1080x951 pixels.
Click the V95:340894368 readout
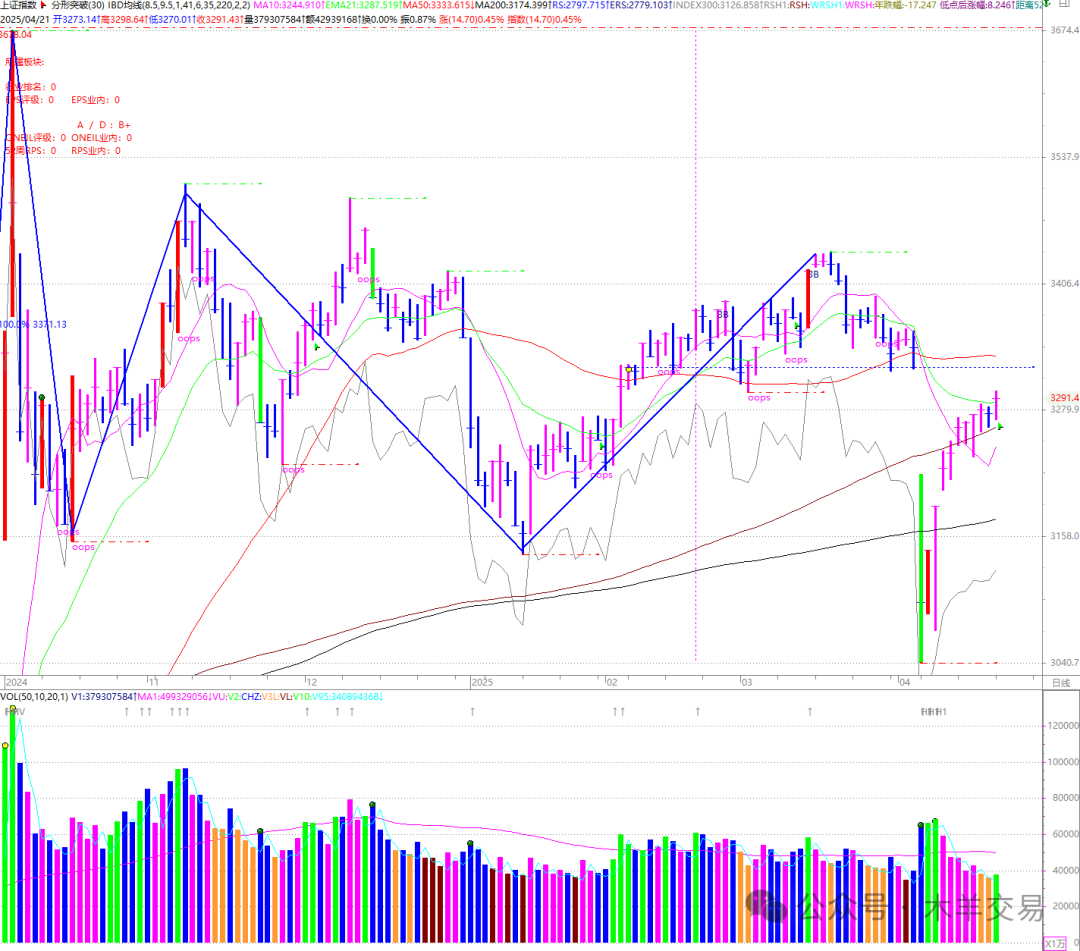point(348,697)
